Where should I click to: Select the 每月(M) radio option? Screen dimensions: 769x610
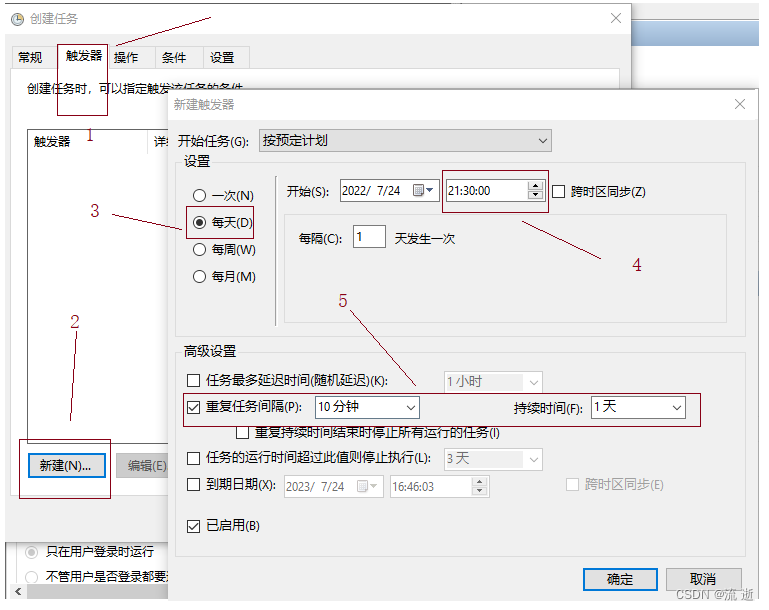pyautogui.click(x=199, y=277)
